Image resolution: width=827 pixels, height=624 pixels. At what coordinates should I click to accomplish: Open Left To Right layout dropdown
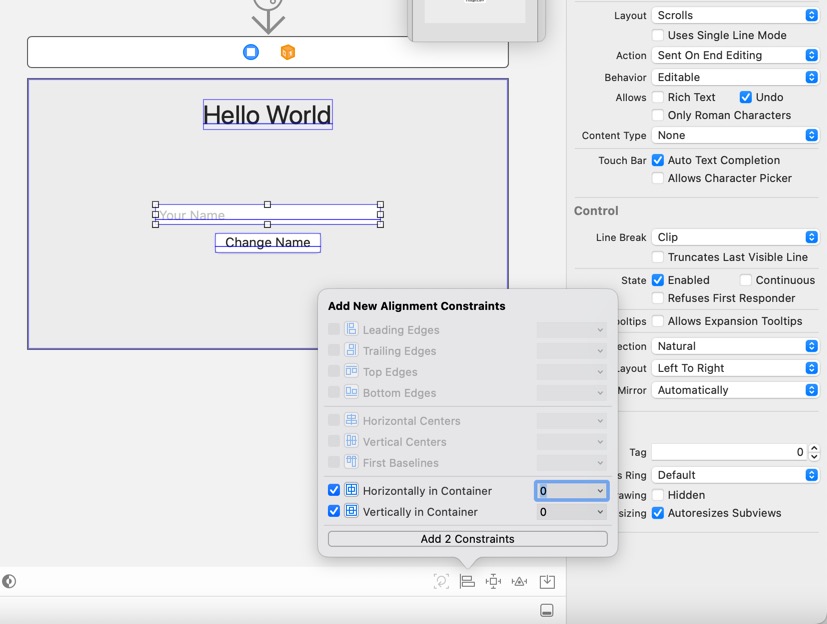[x=735, y=368]
